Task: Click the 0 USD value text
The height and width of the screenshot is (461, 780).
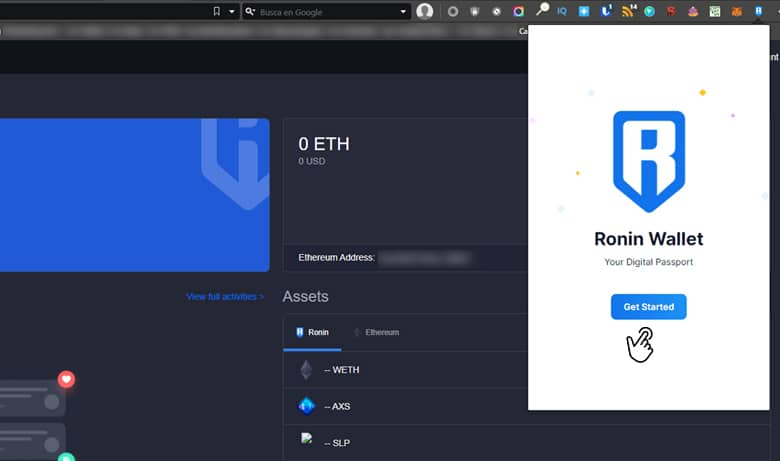Action: [x=312, y=161]
